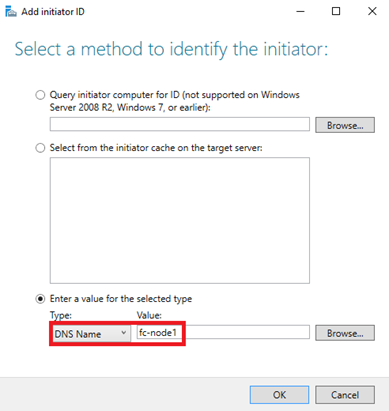Click the Value field containing fc-node1

point(223,332)
